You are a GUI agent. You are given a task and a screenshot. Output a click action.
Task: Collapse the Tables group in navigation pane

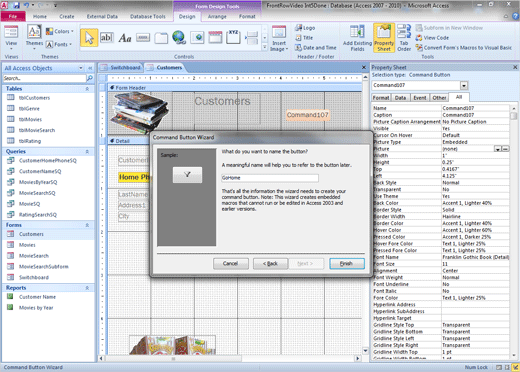tap(87, 89)
